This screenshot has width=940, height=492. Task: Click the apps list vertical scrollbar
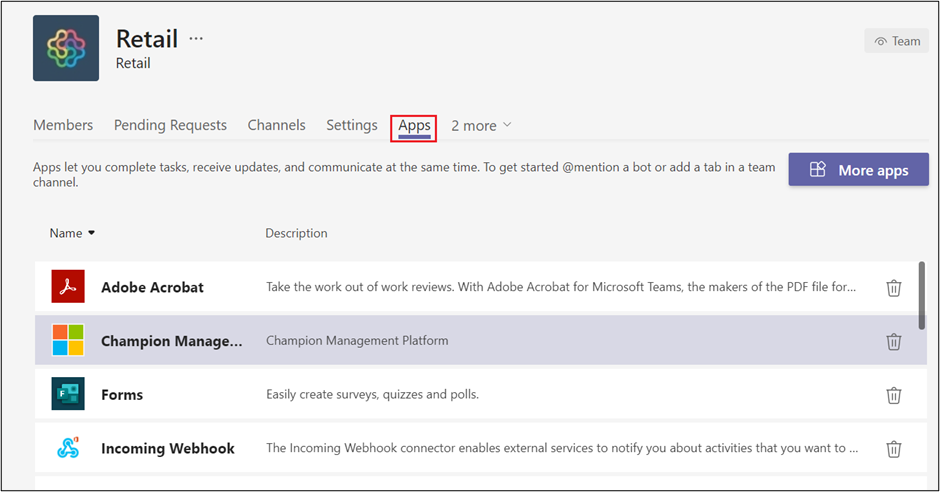921,295
